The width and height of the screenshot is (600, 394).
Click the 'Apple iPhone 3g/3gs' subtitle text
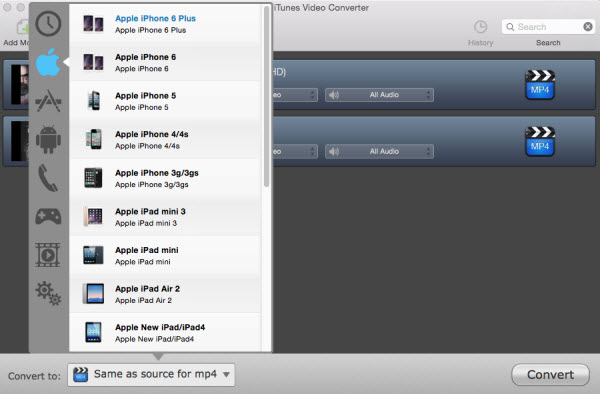click(152, 185)
